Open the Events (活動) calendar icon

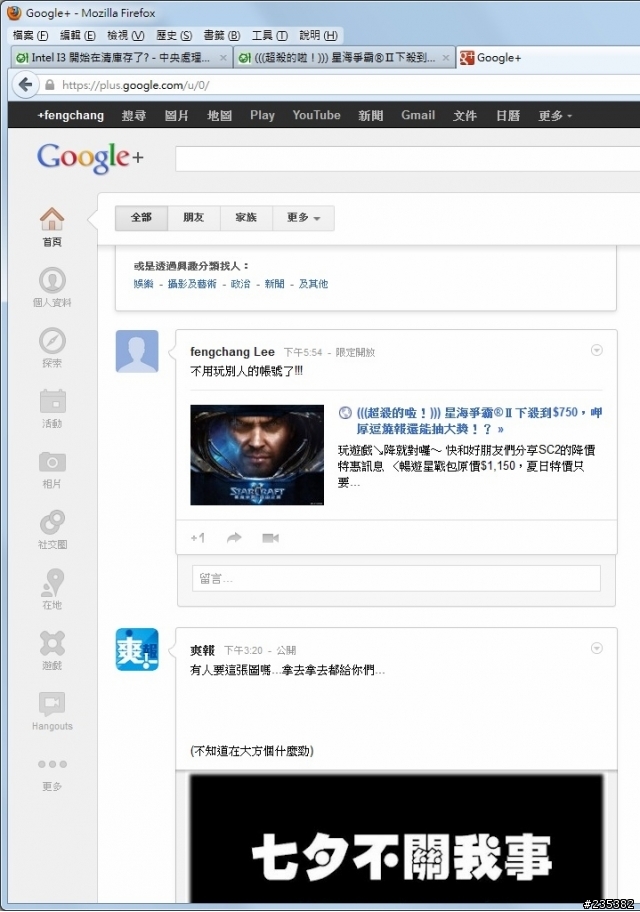point(52,408)
